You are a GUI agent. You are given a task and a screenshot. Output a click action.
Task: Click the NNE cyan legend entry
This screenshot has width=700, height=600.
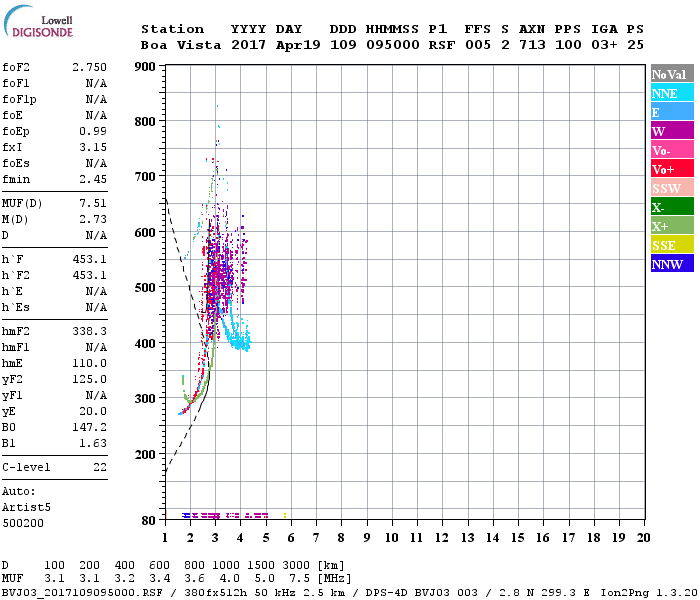tap(671, 94)
